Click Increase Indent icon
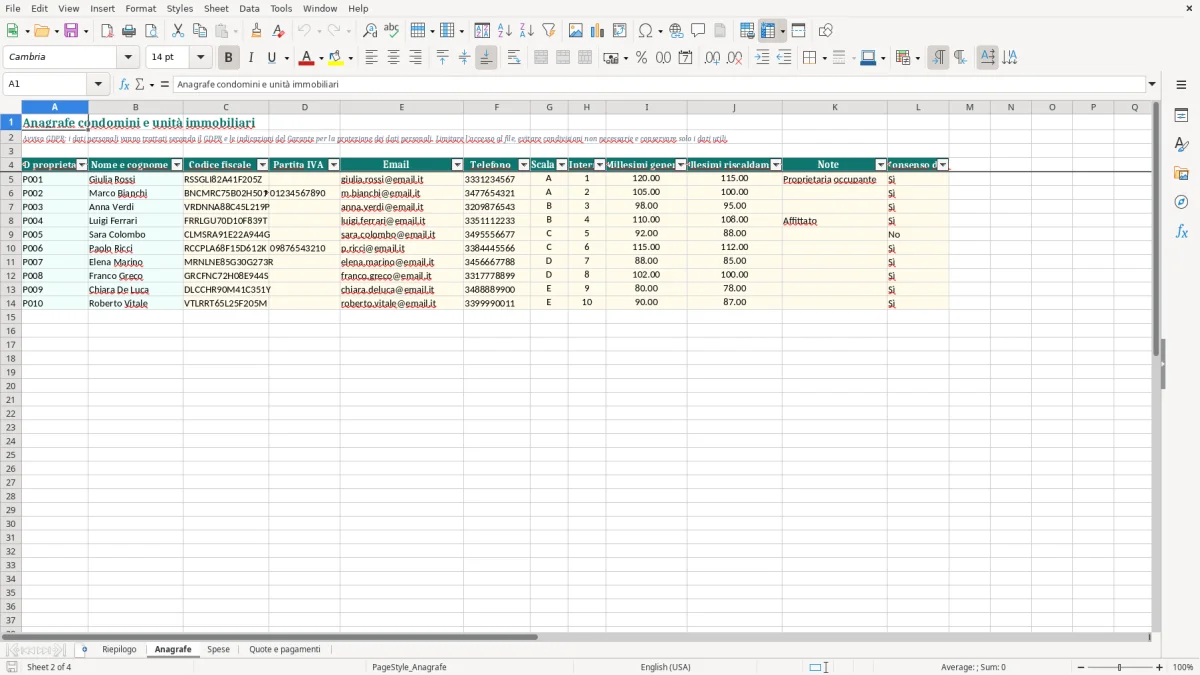This screenshot has width=1200, height=675. click(x=762, y=58)
